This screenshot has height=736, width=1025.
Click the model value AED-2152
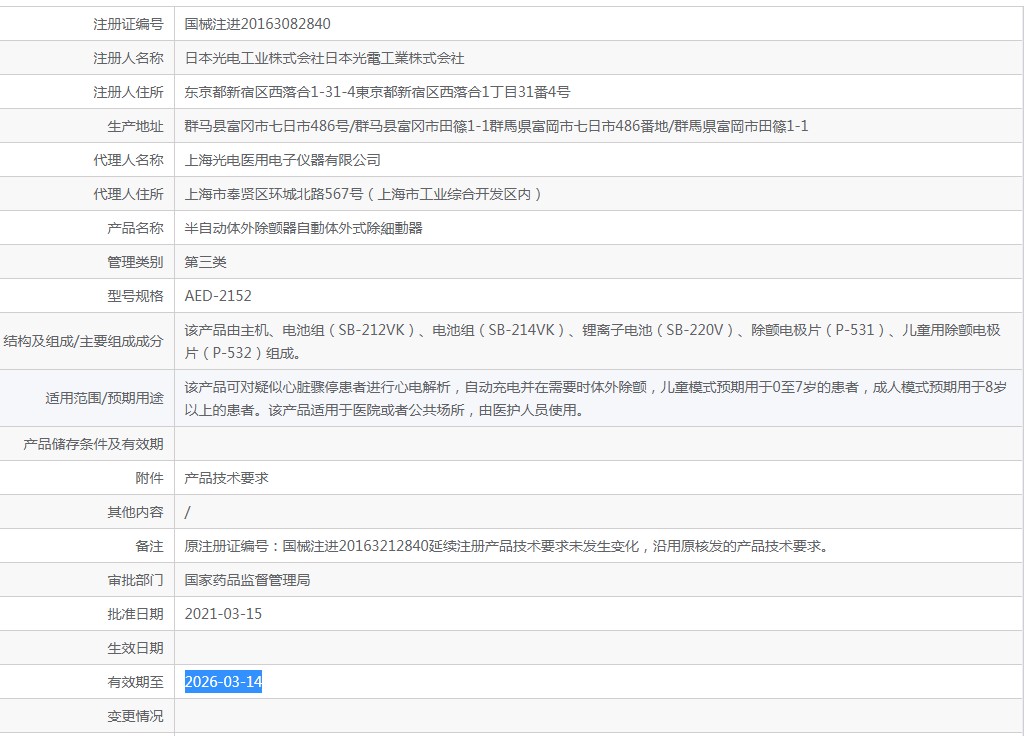click(218, 296)
